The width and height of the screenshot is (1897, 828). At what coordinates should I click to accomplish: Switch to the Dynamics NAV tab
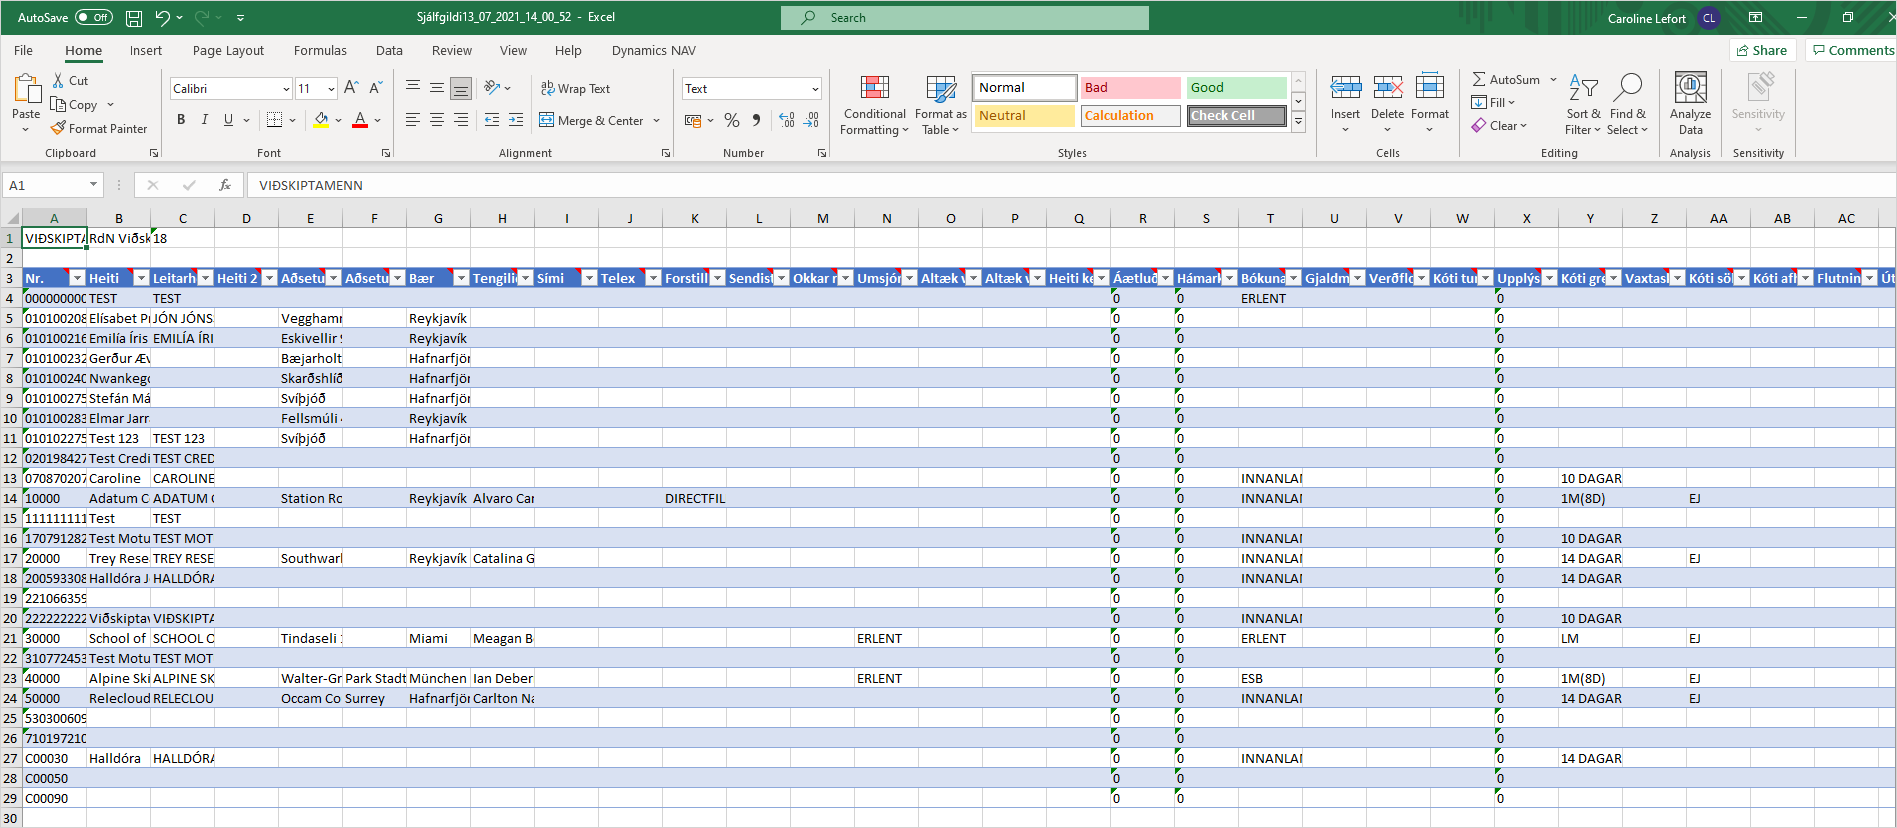coord(653,51)
